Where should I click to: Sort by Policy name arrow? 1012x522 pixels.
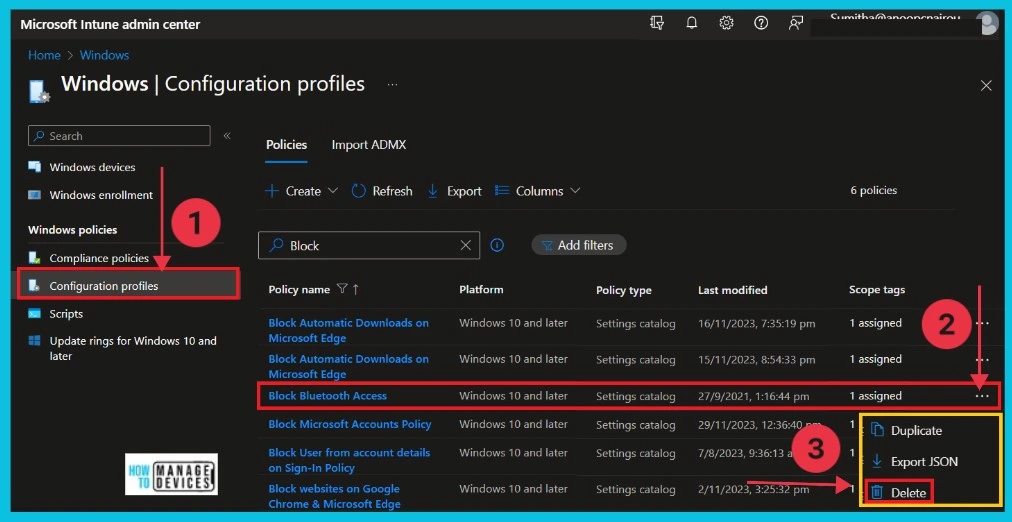pyautogui.click(x=356, y=290)
